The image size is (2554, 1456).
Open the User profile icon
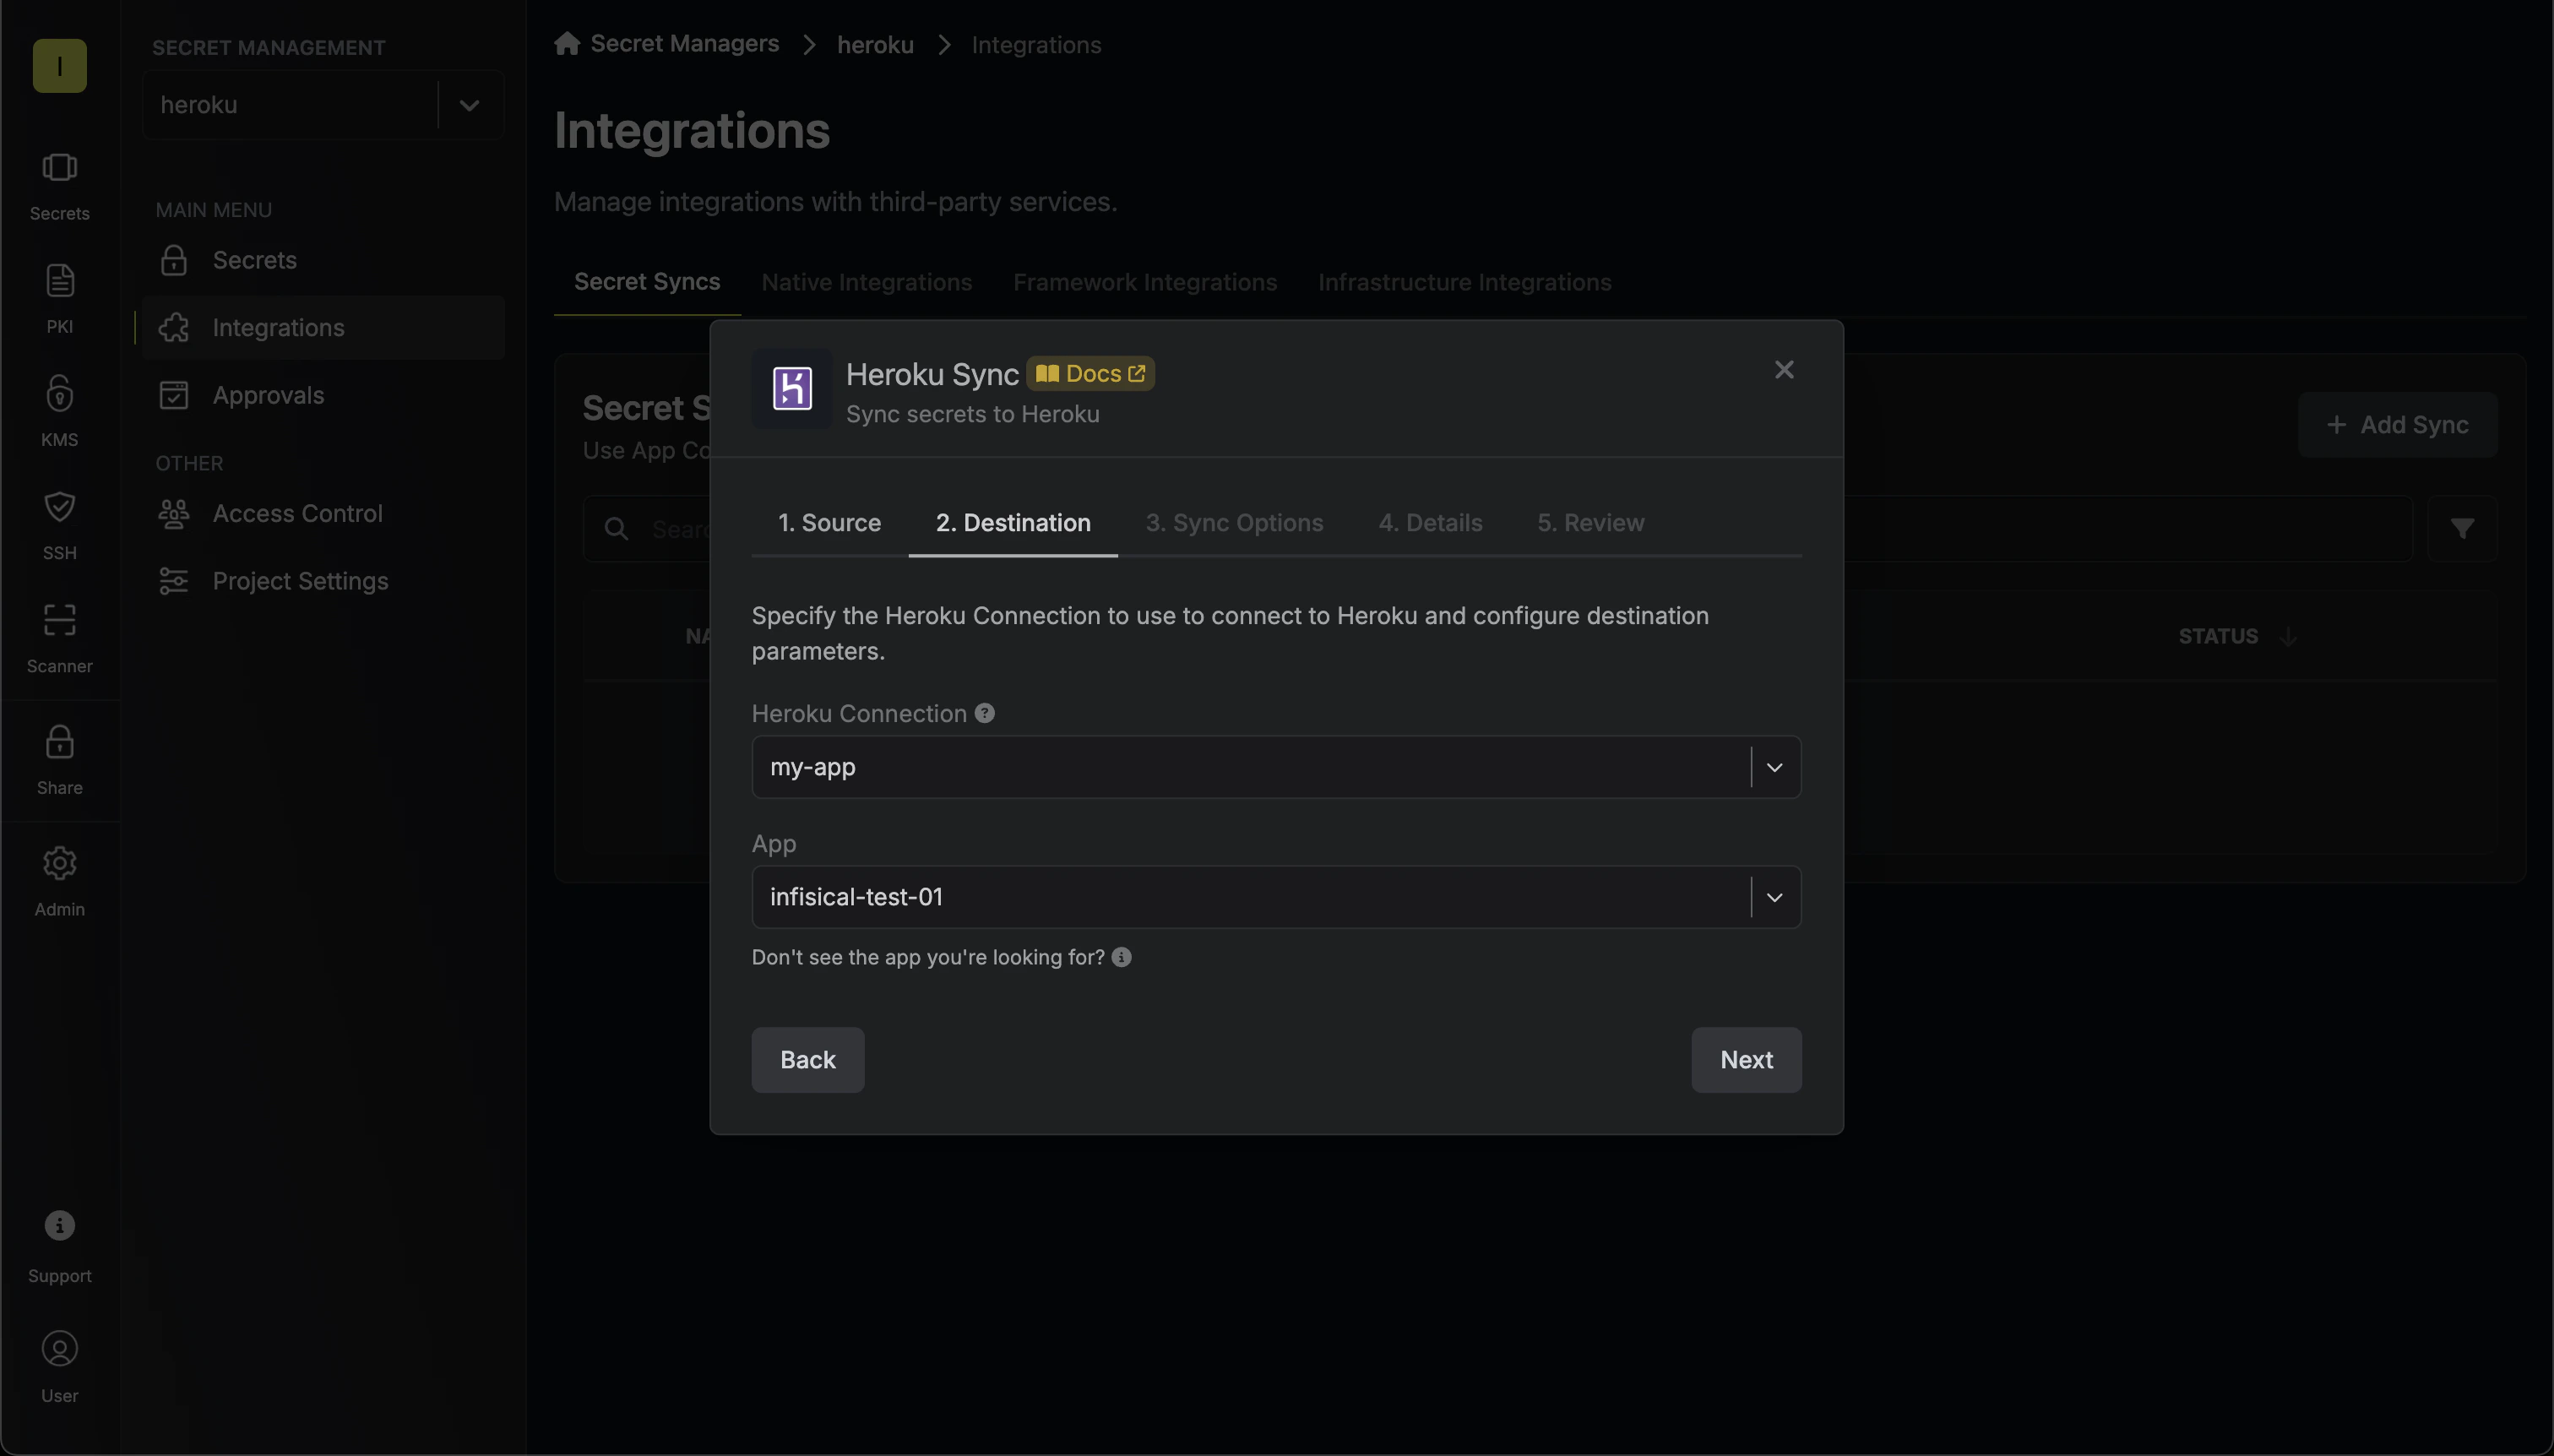click(59, 1349)
